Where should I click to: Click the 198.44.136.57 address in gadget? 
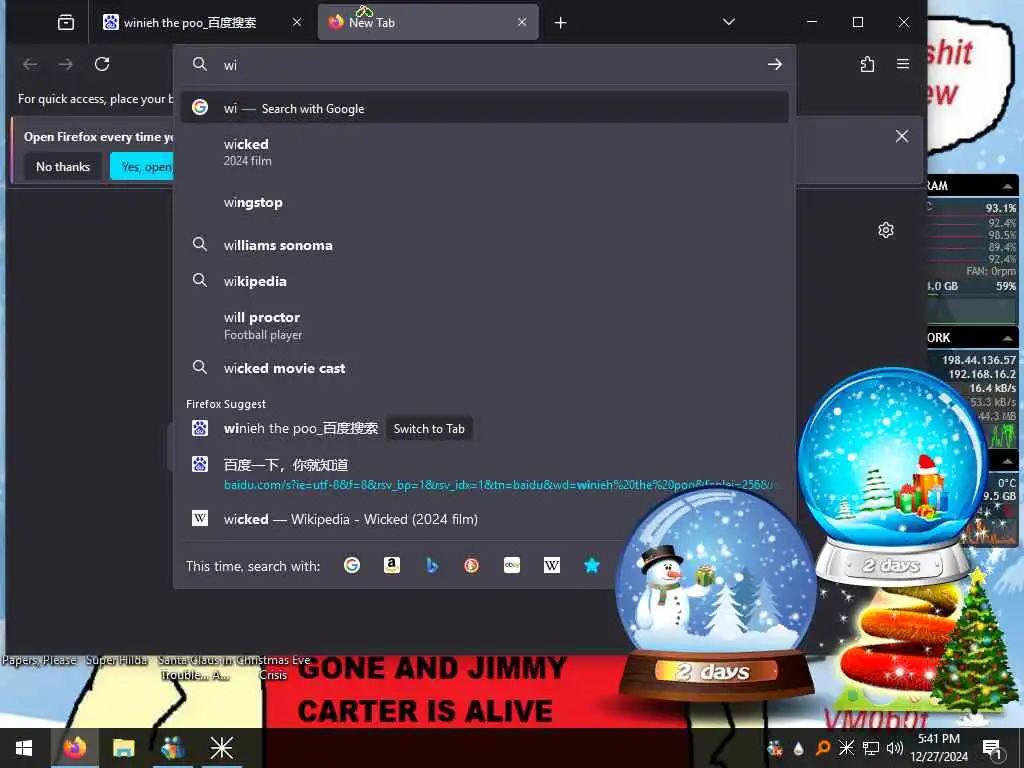pyautogui.click(x=978, y=360)
